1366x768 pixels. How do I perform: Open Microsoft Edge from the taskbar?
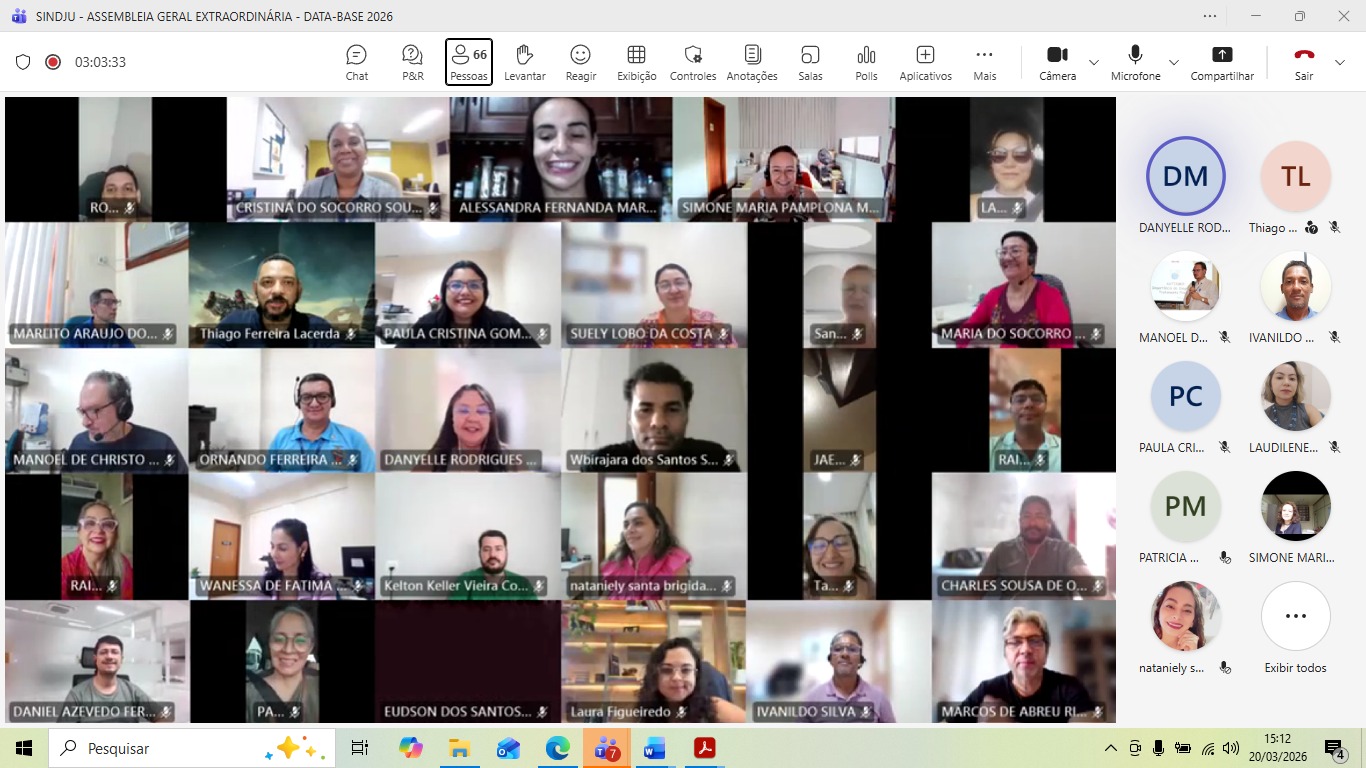pyautogui.click(x=557, y=748)
